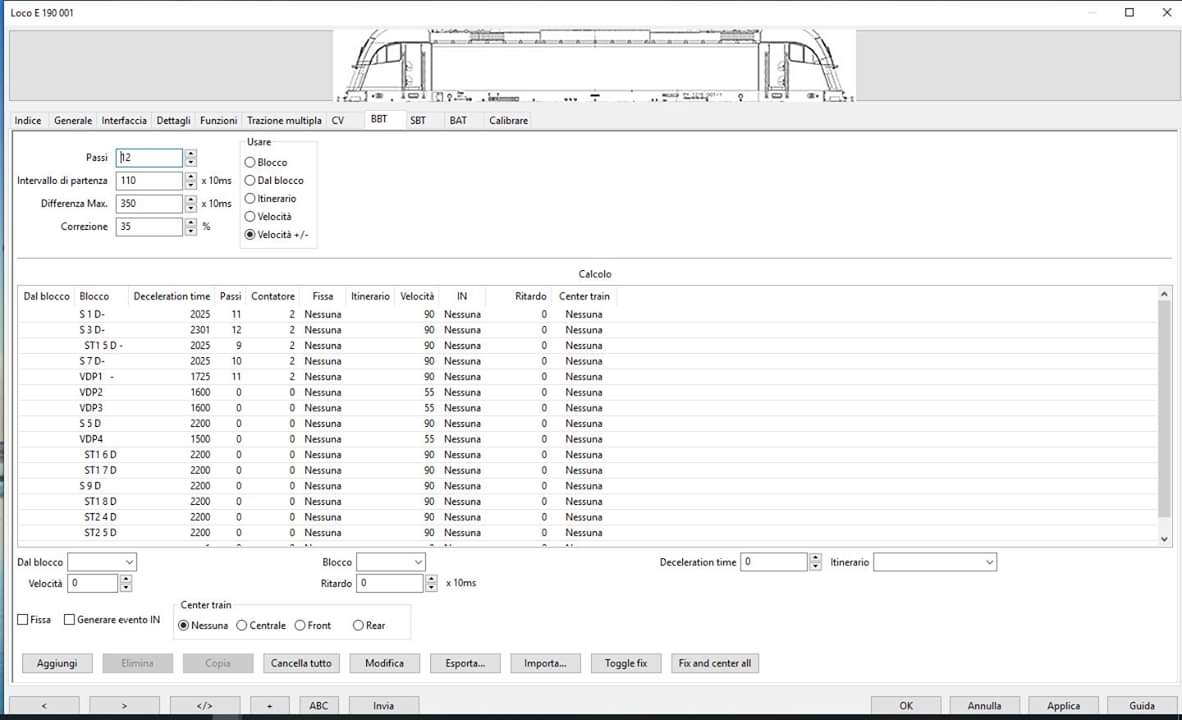The width and height of the screenshot is (1182, 720).
Task: Click the next loco '>' button
Action: [x=124, y=705]
